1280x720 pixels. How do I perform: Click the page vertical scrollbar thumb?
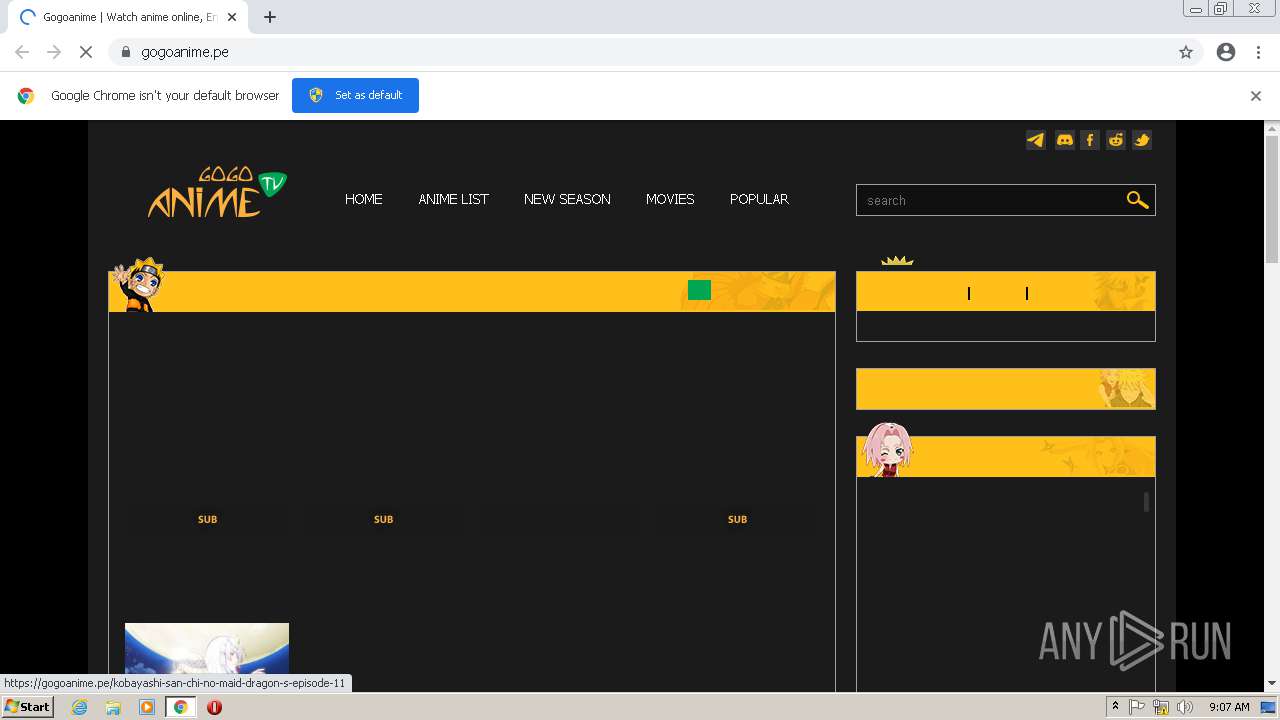(x=1272, y=200)
